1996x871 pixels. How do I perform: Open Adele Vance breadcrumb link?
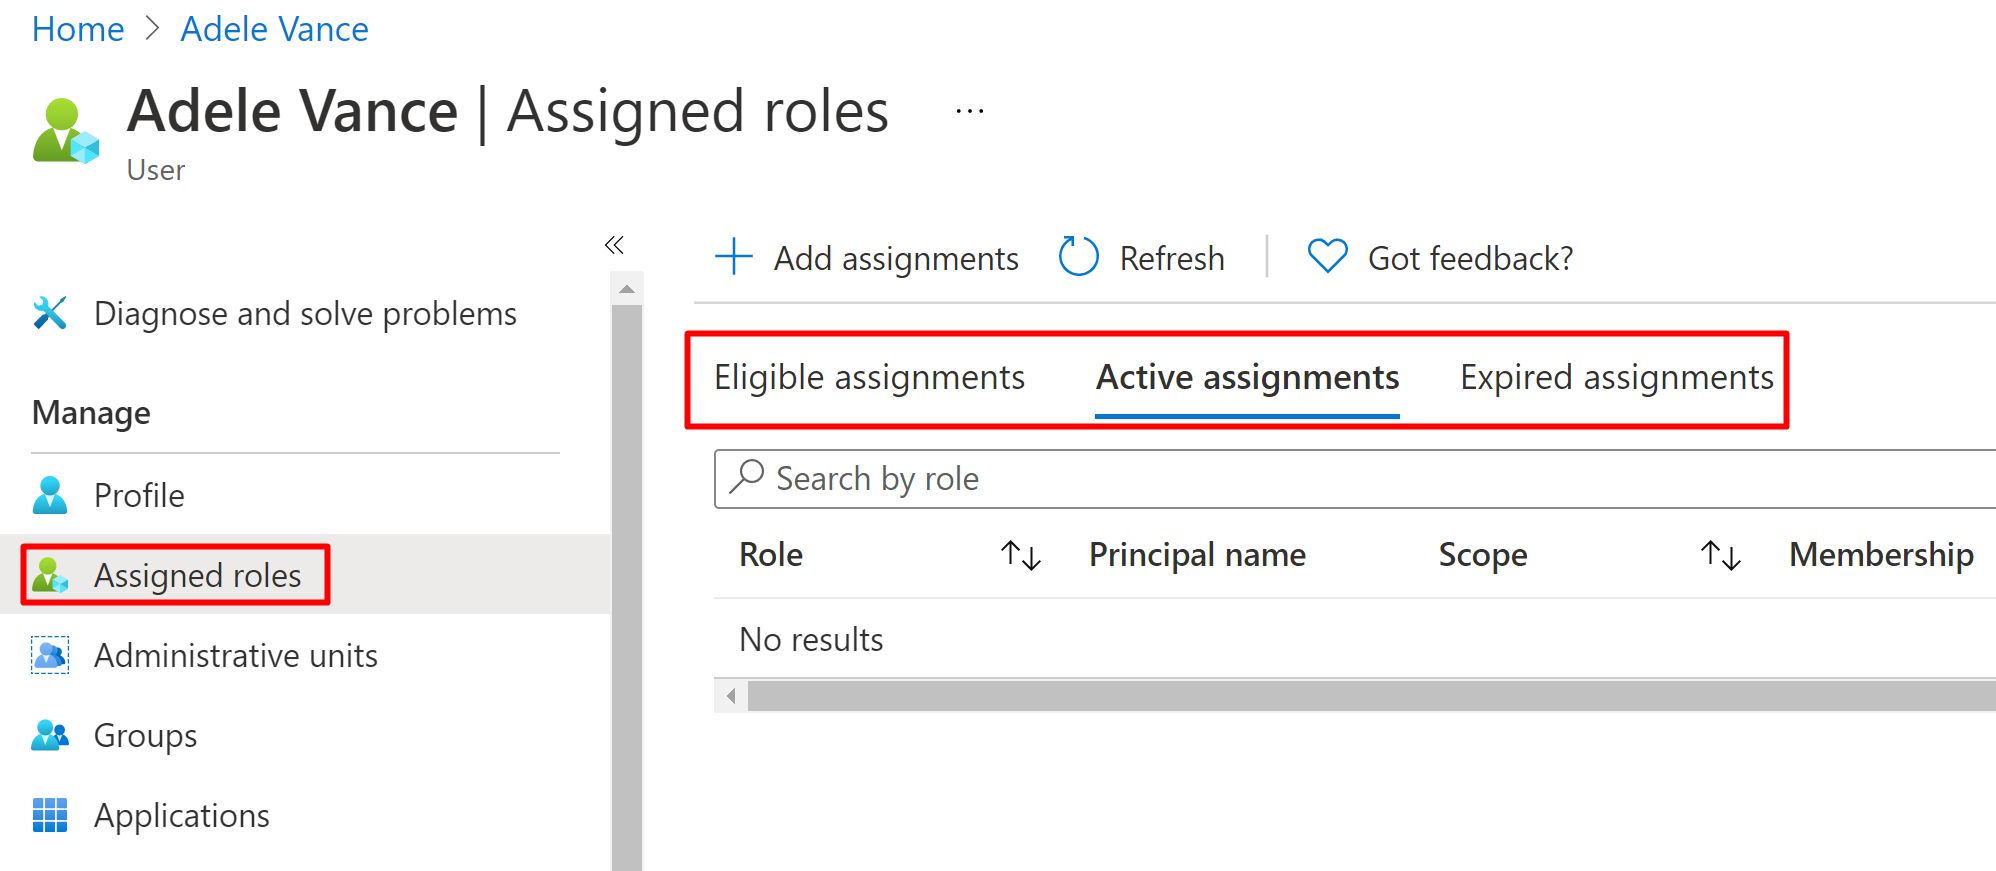coord(274,29)
